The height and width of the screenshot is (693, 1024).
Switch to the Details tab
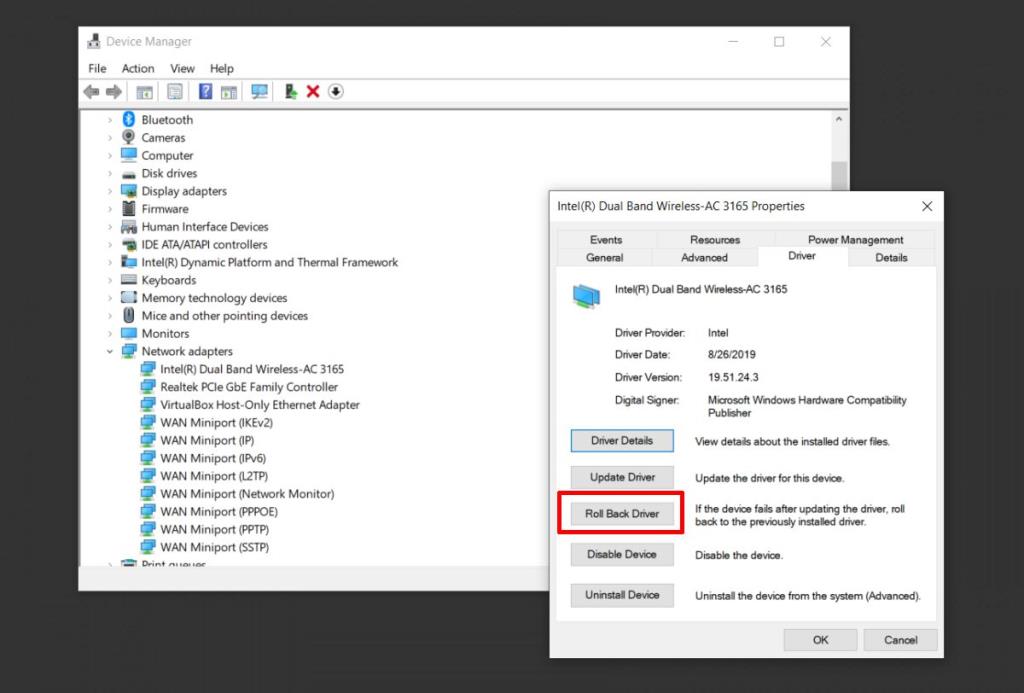890,257
